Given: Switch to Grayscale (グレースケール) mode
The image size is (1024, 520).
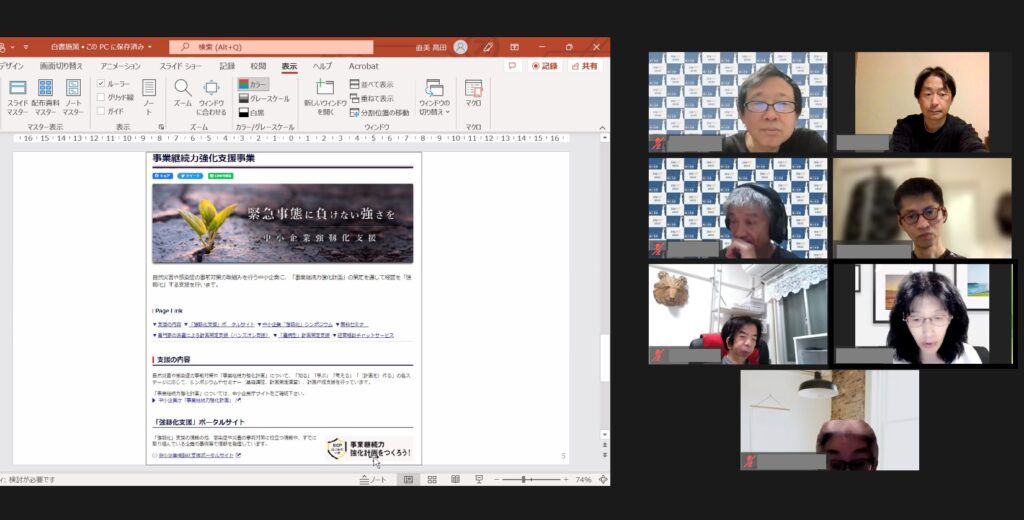Looking at the screenshot, I should tap(264, 99).
